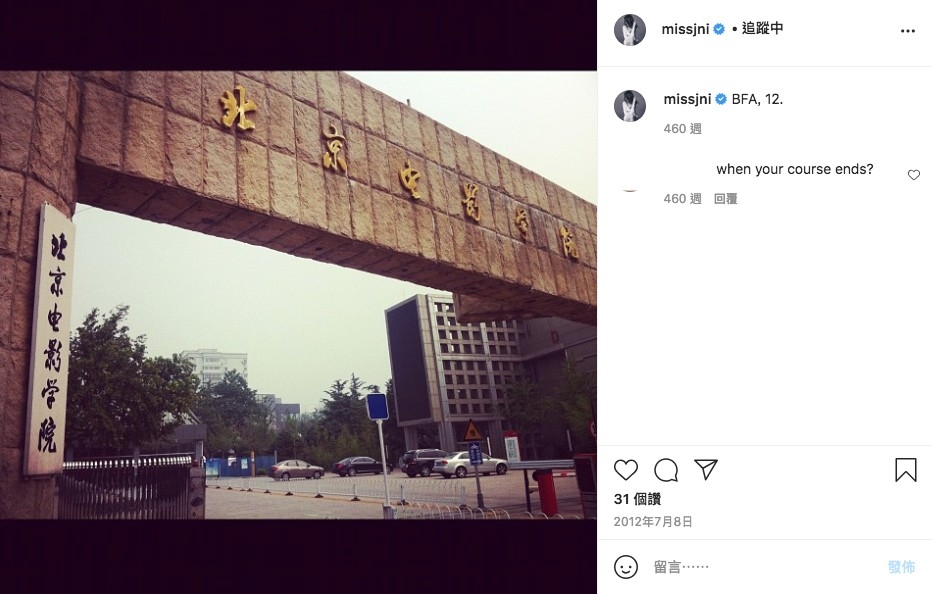932x594 pixels.
Task: View the 31 個讚 likes list
Action: click(637, 499)
